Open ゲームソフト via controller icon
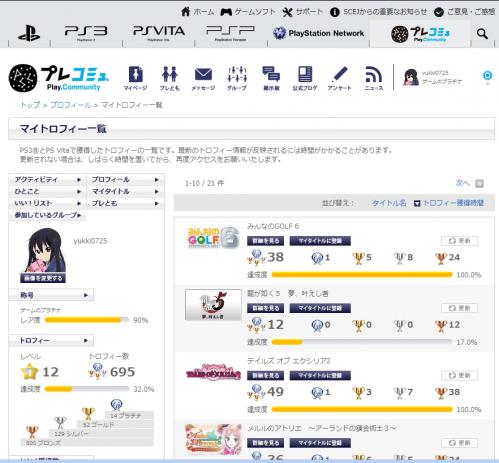Image resolution: width=499 pixels, height=463 pixels. tap(226, 12)
